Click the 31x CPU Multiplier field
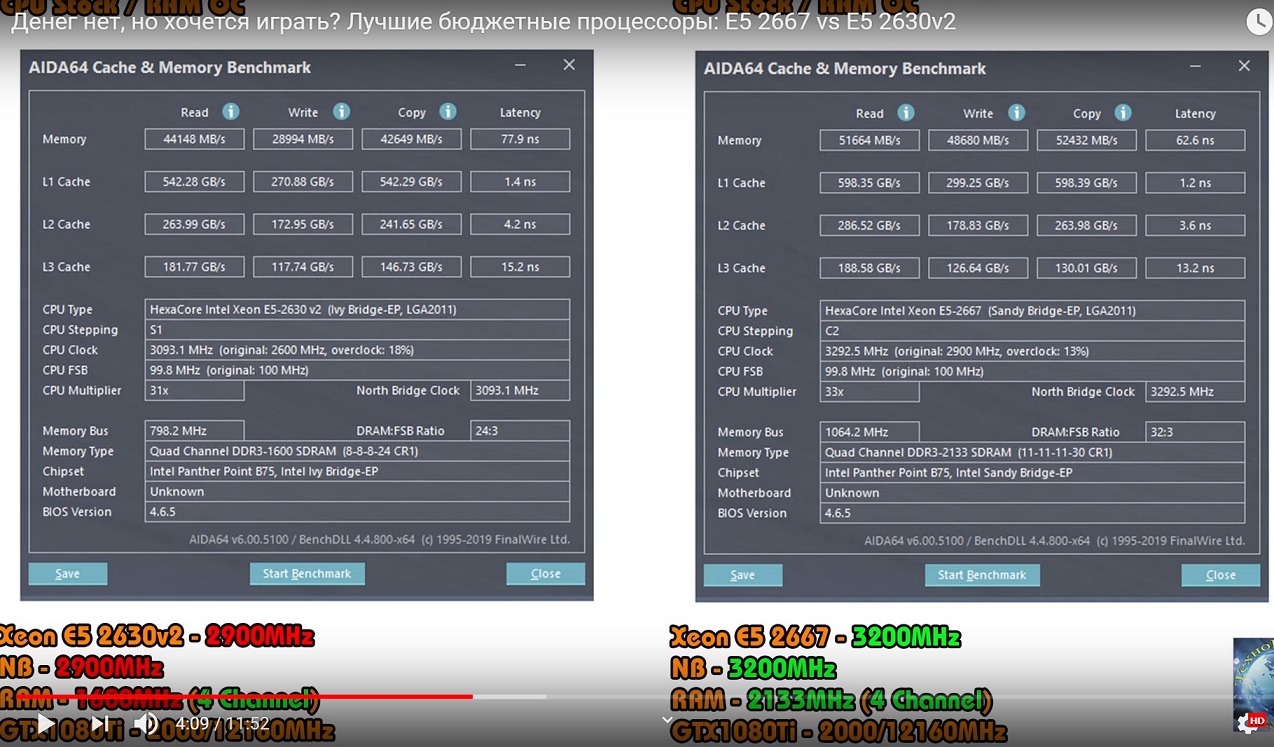 point(195,390)
